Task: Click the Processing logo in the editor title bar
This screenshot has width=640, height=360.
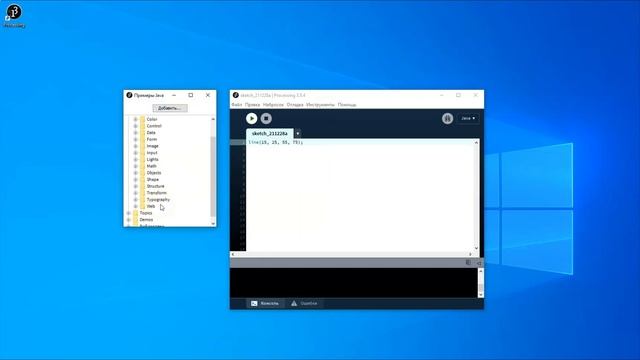Action: [x=236, y=95]
